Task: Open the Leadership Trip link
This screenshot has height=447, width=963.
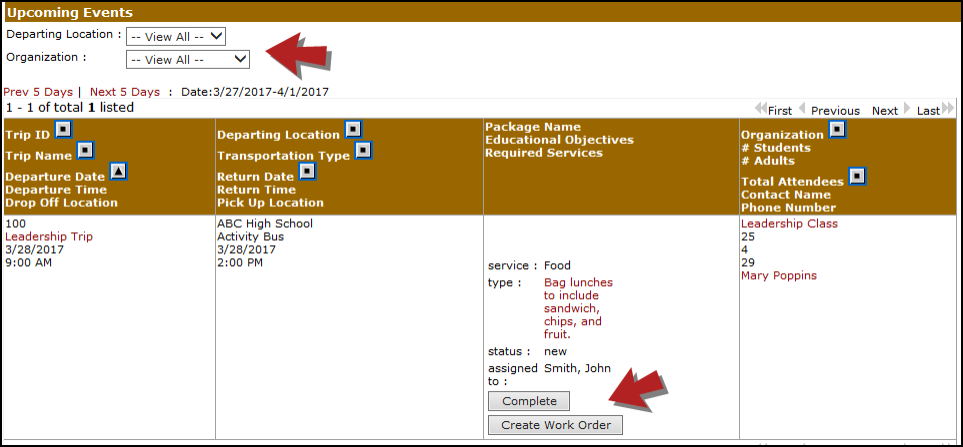Action: (x=49, y=237)
